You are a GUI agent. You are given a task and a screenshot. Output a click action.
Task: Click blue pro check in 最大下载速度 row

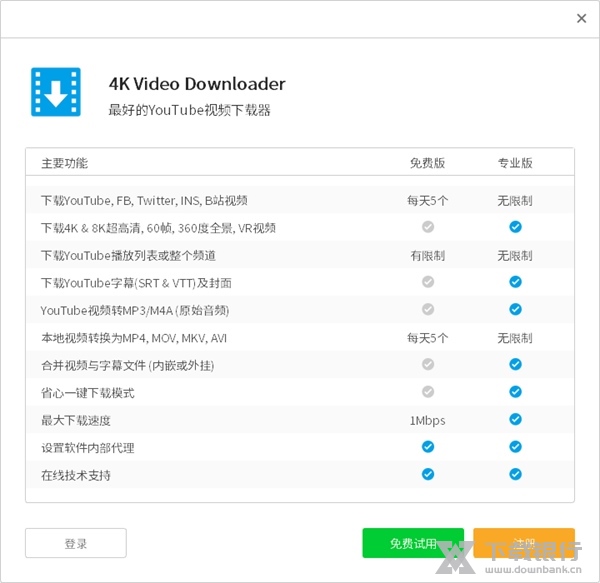tap(515, 419)
